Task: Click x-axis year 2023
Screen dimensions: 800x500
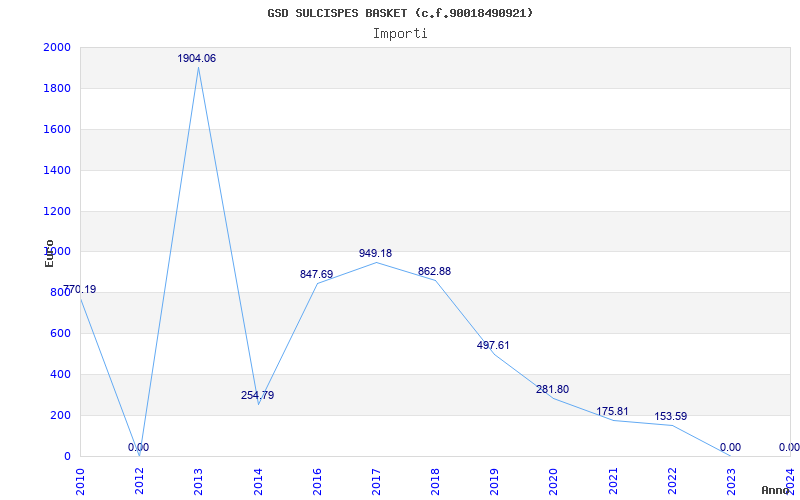Action: [x=731, y=483]
